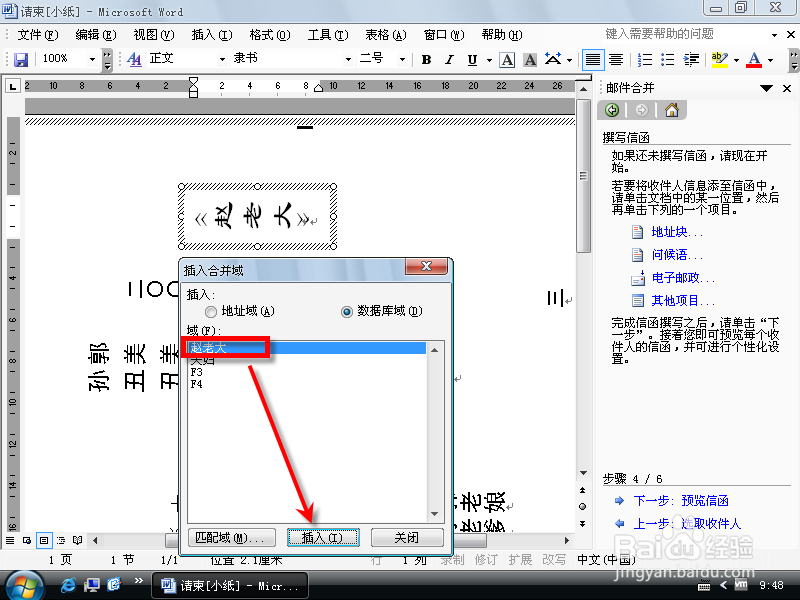Screen dimensions: 800x600
Task: Toggle Italic formatting
Action: point(449,60)
